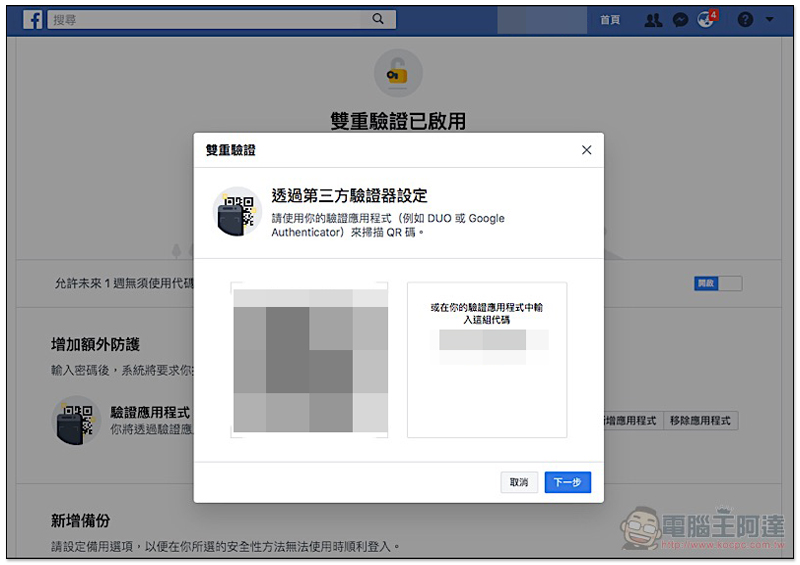This screenshot has height=565, width=800.
Task: Focus the 搜尋 search field
Action: (x=221, y=20)
